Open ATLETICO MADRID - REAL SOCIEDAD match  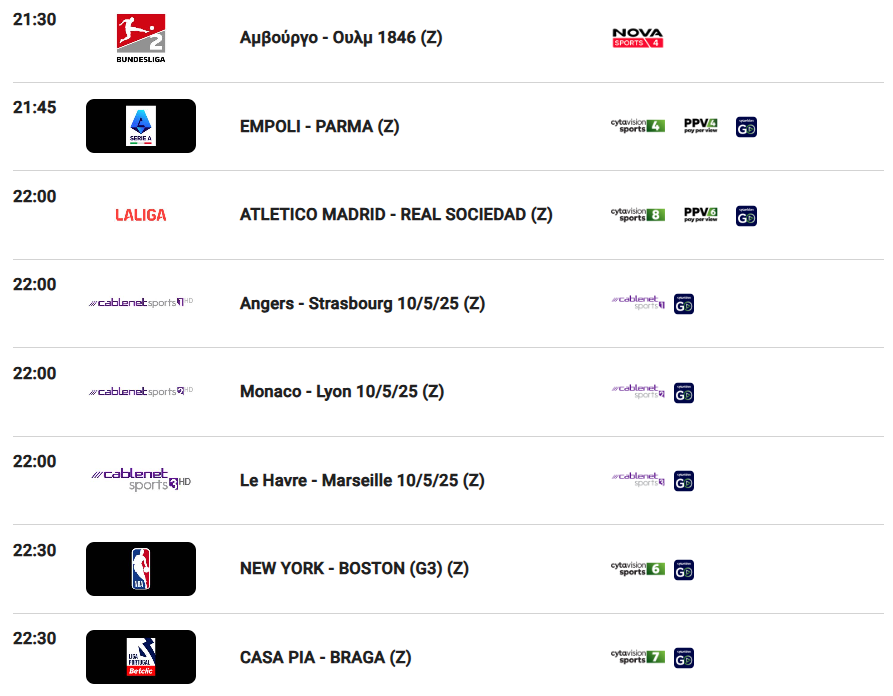pyautogui.click(x=396, y=215)
